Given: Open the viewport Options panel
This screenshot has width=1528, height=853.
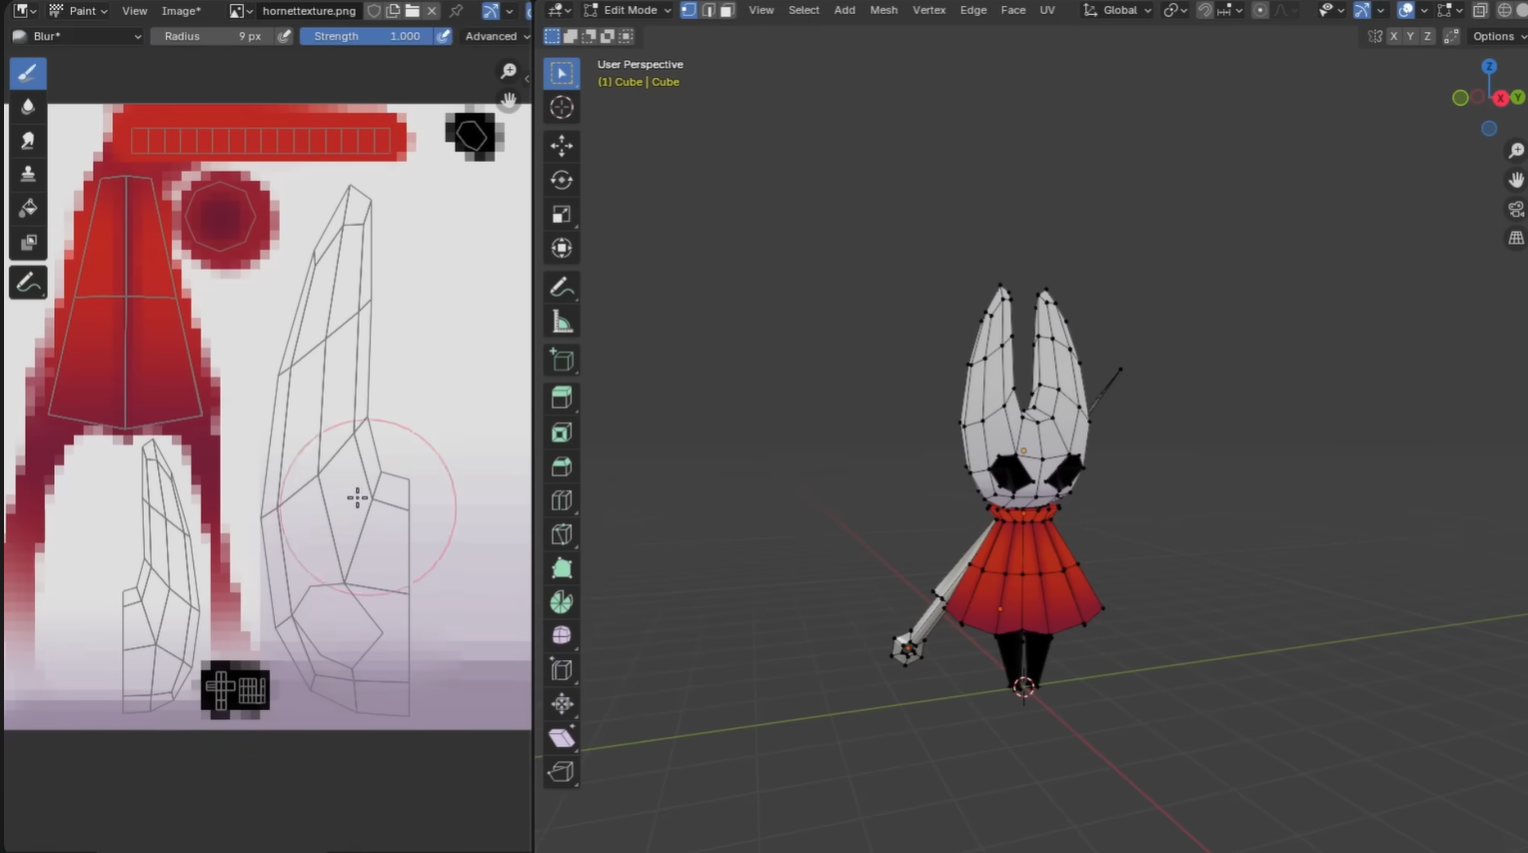Looking at the screenshot, I should pos(1497,36).
